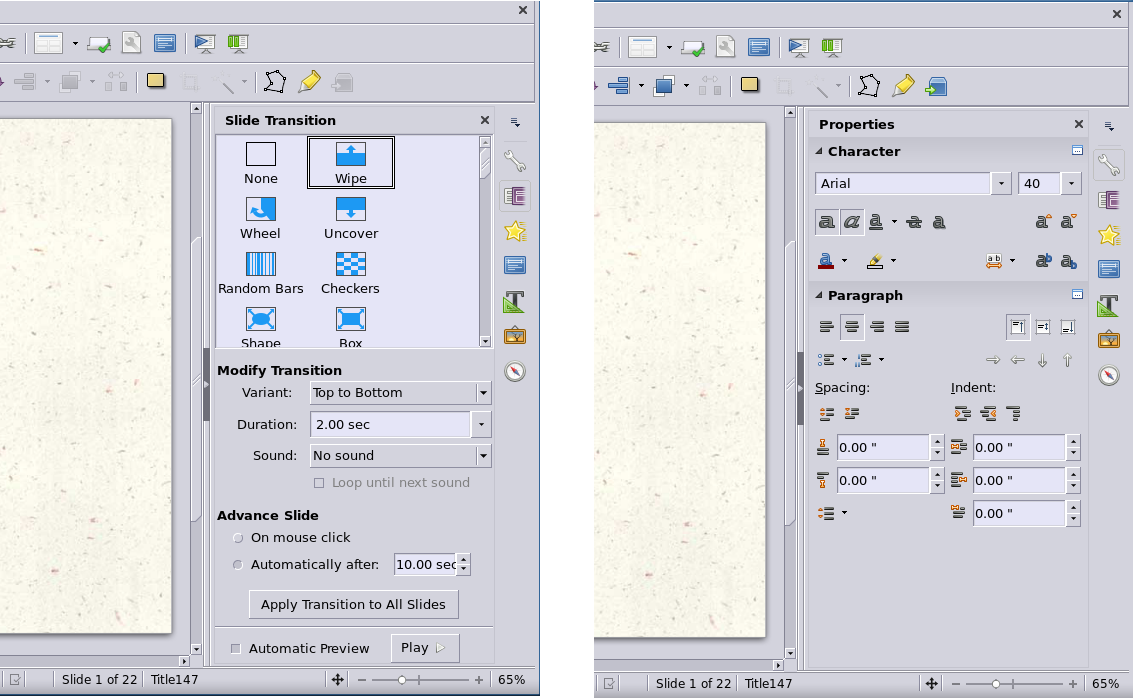Viewport: 1133px width, 698px height.
Task: Toggle Underline in Character section
Action: tap(876, 222)
